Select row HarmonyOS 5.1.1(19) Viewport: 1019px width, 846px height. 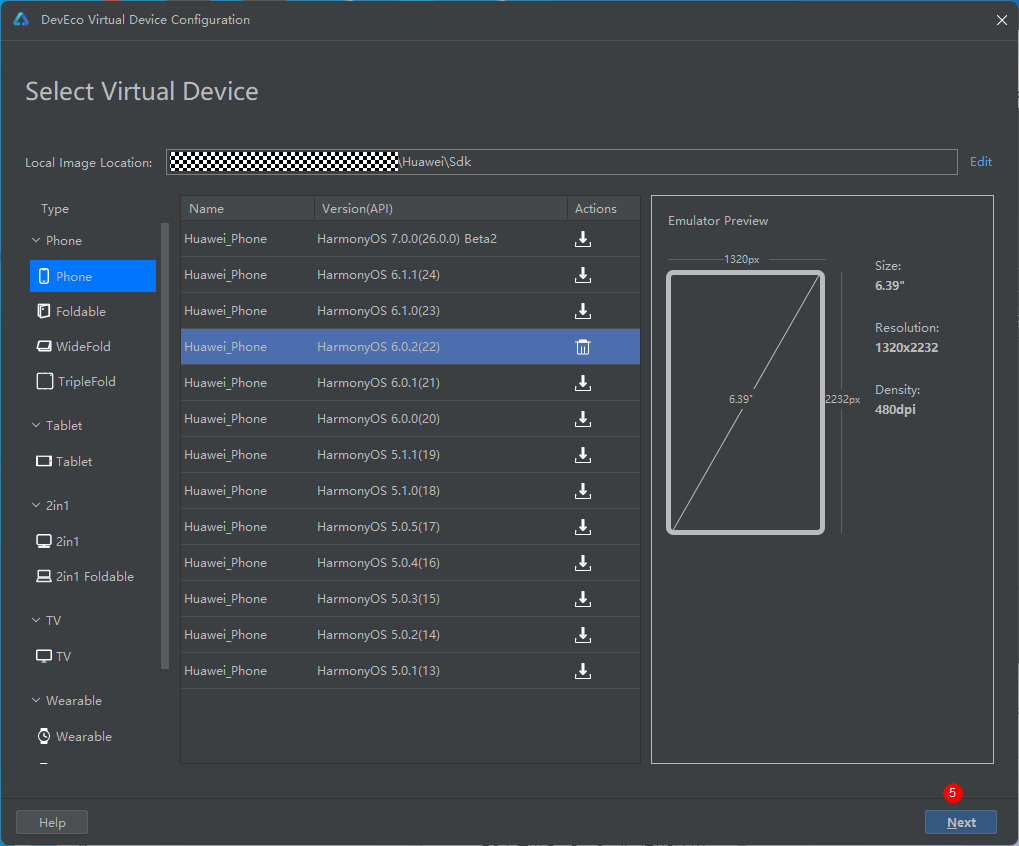point(410,455)
